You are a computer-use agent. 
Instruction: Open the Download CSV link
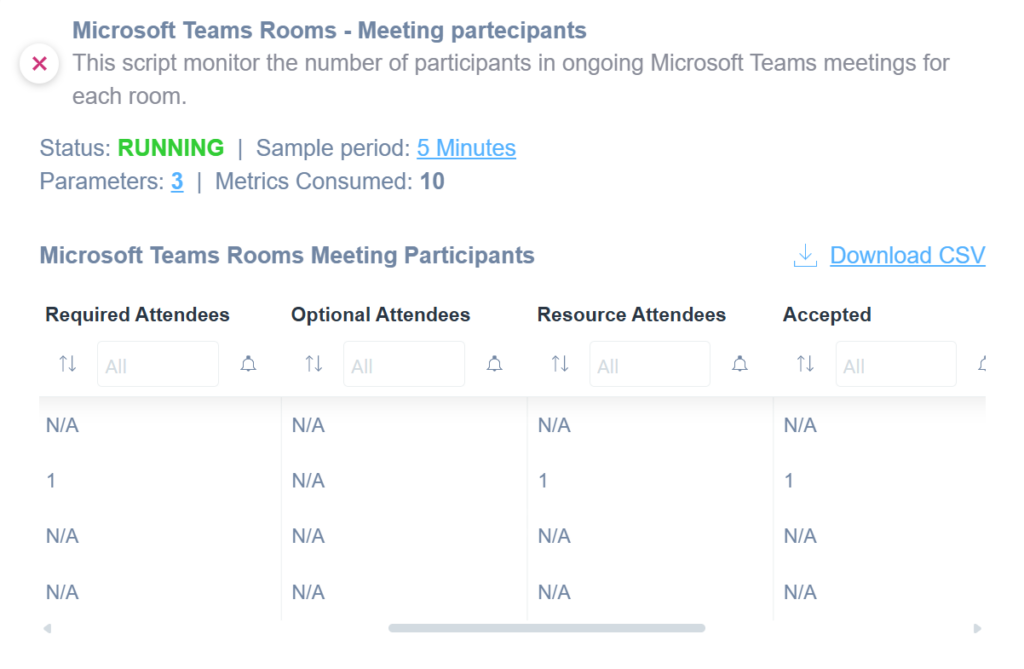(907, 255)
